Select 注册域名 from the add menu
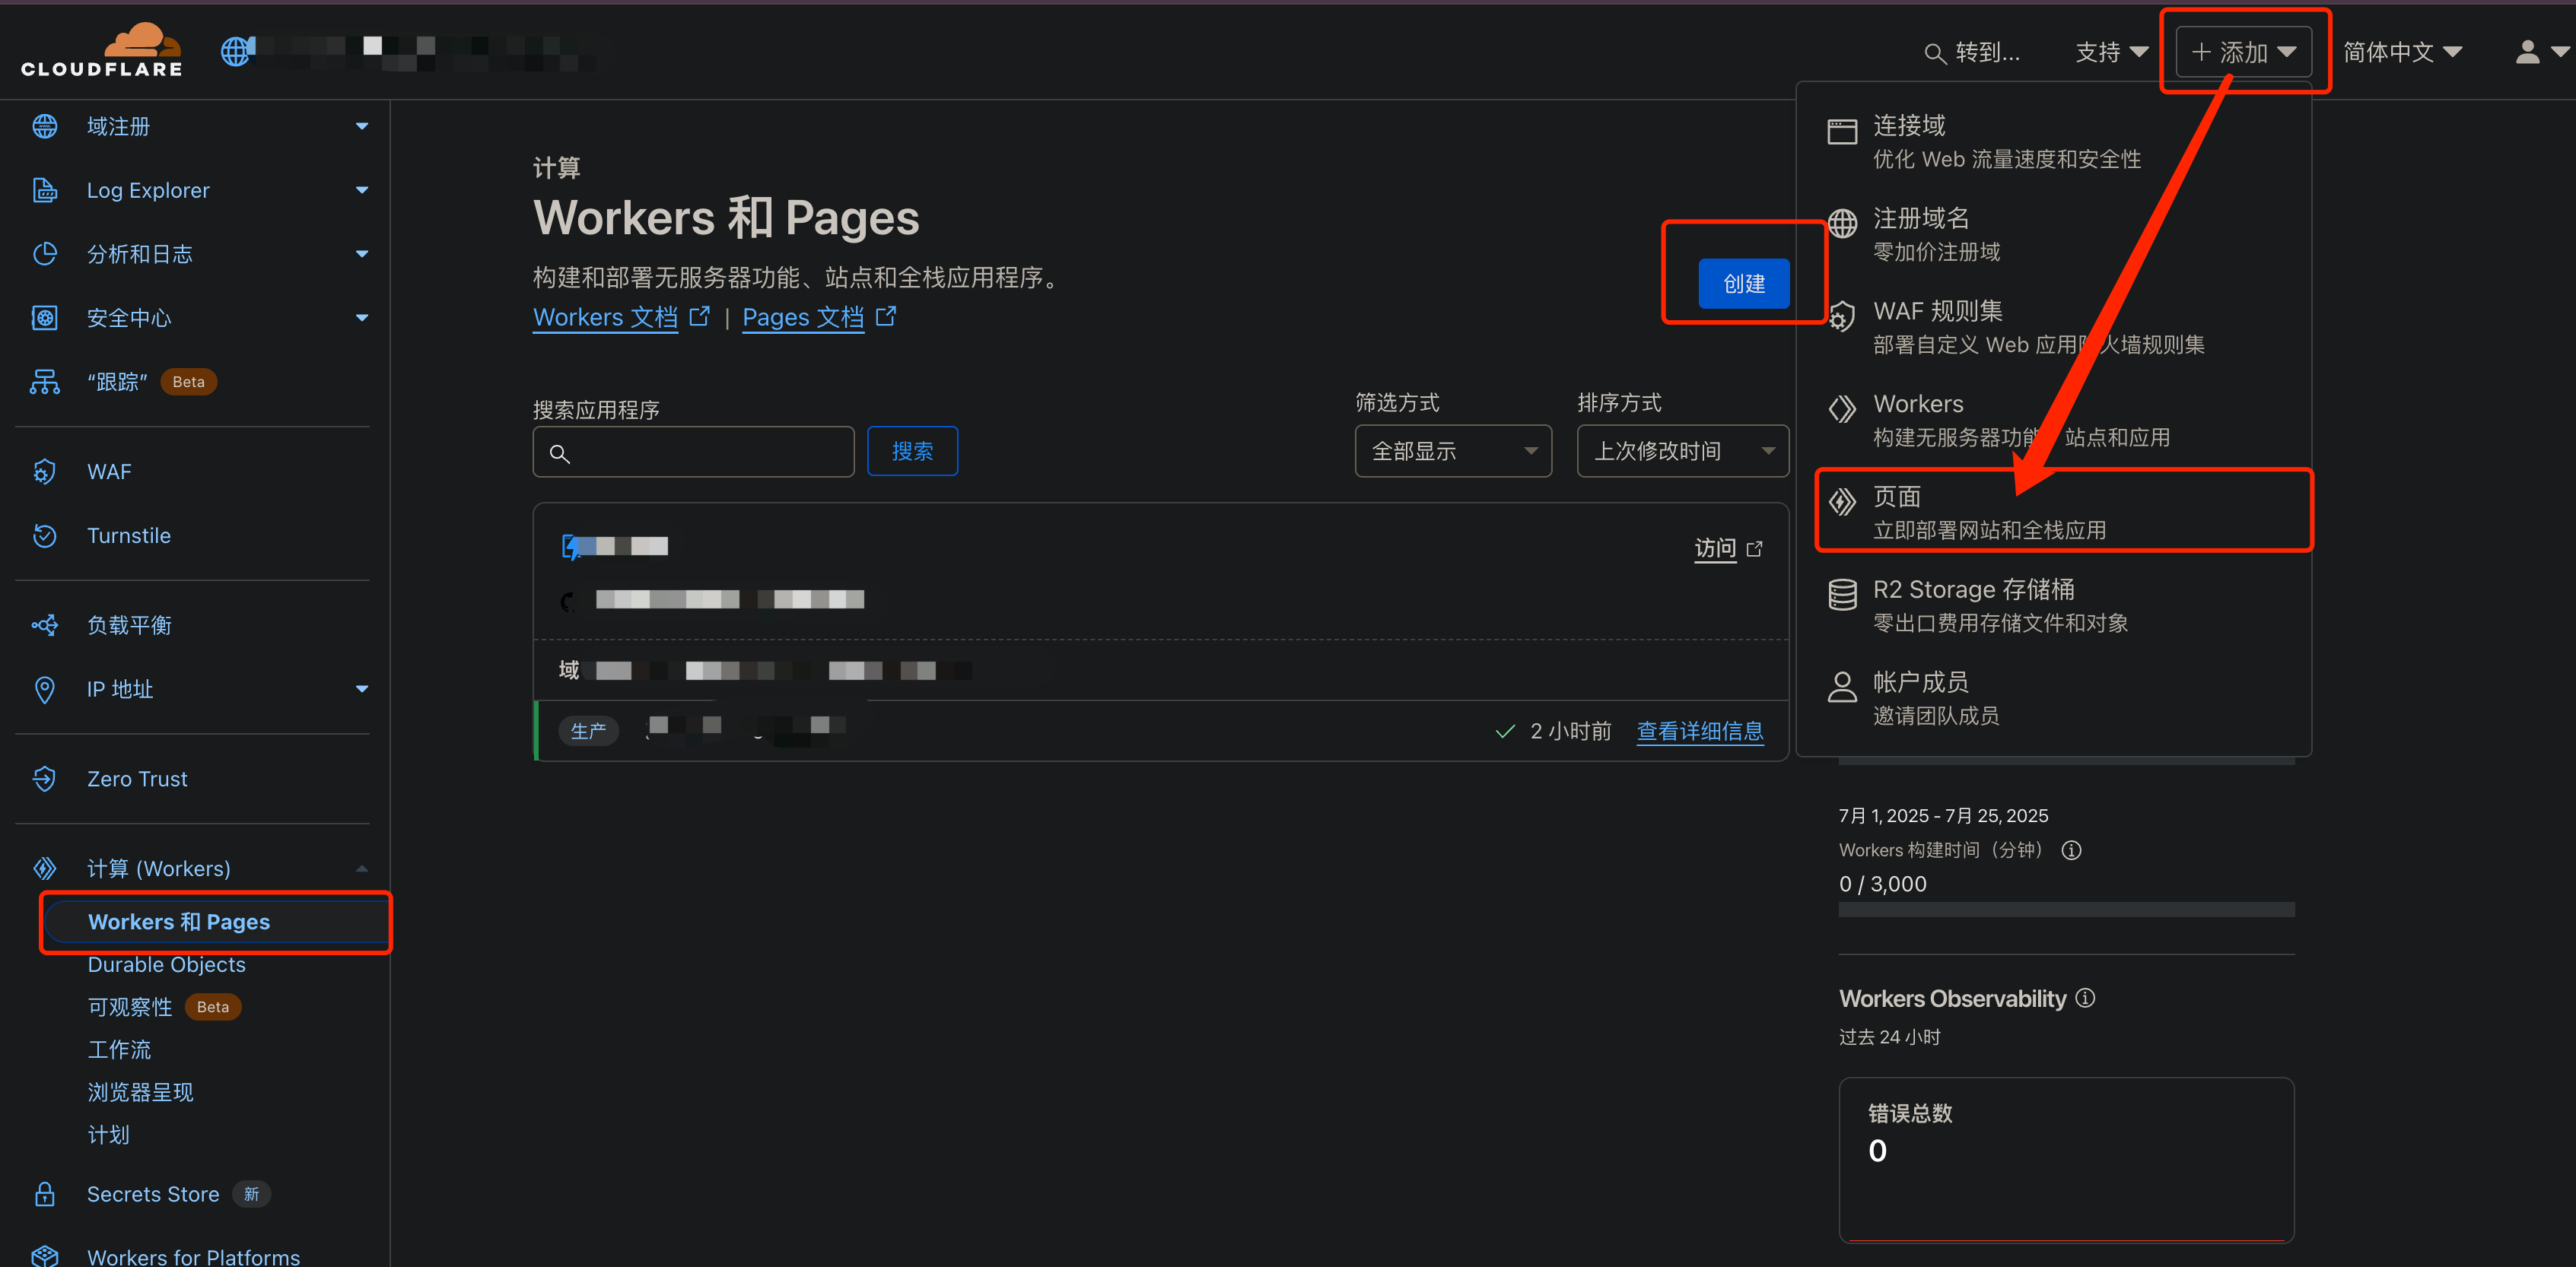The height and width of the screenshot is (1267, 2576). click(2053, 234)
